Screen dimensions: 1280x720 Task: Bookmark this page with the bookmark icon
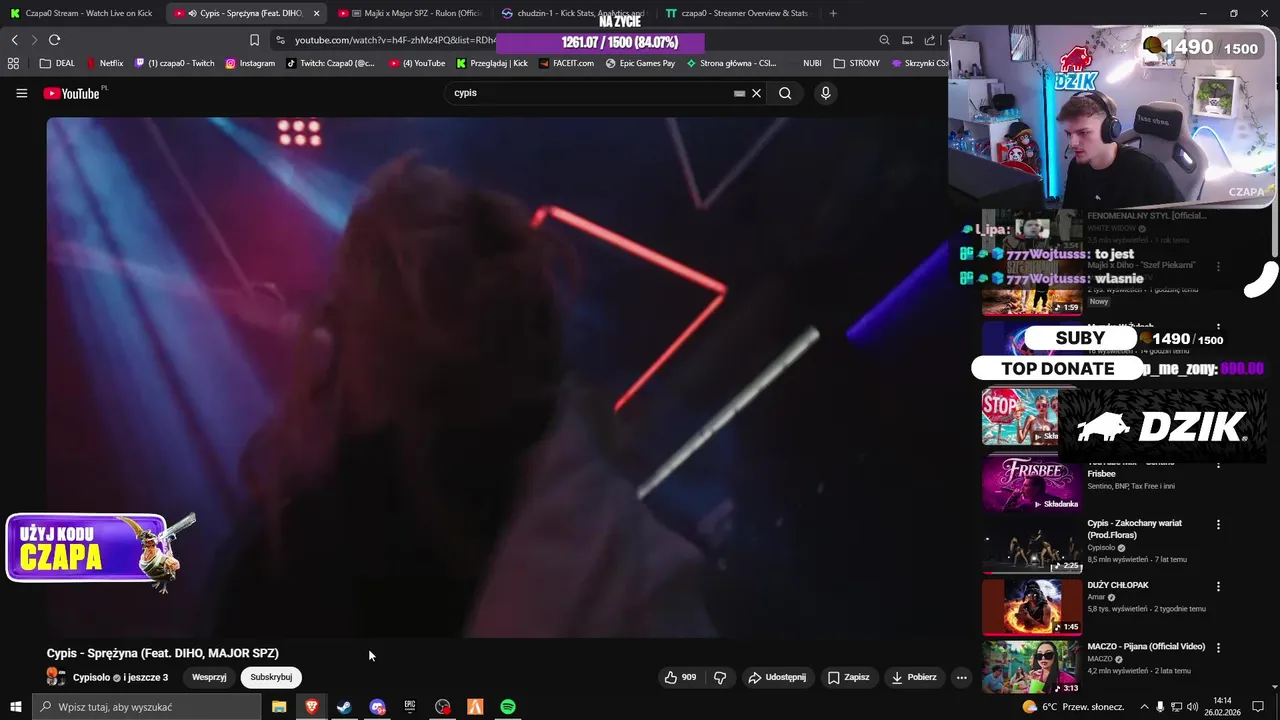coord(254,40)
